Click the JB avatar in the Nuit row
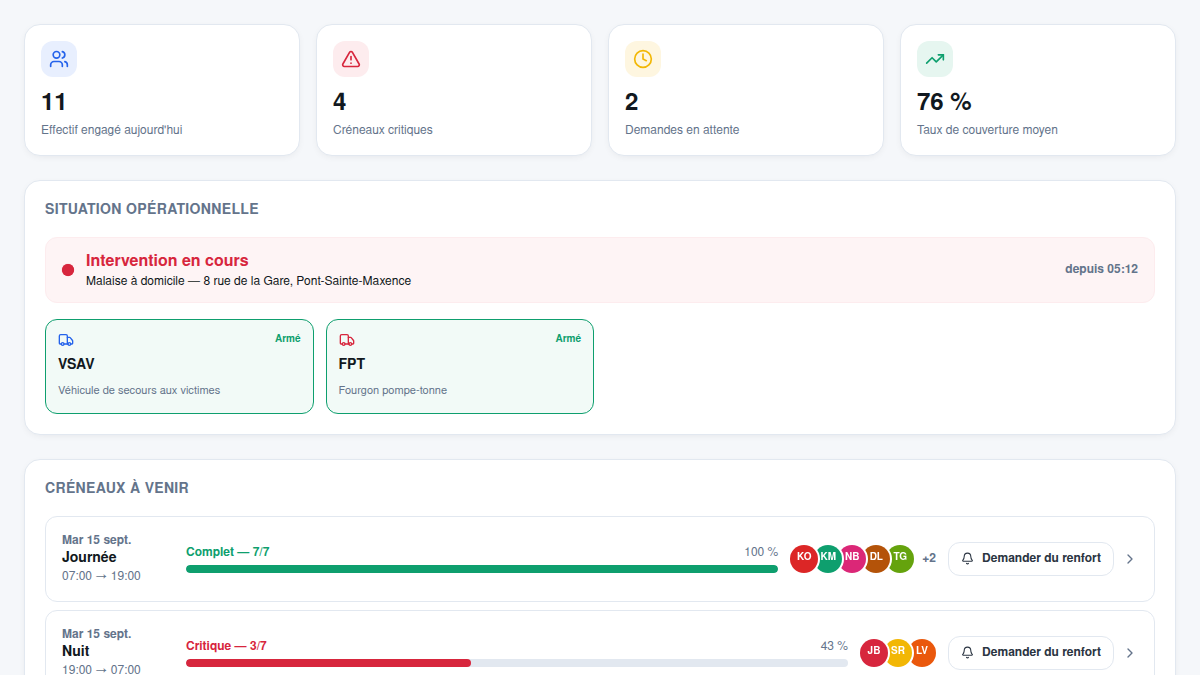The image size is (1200, 675). tap(874, 652)
